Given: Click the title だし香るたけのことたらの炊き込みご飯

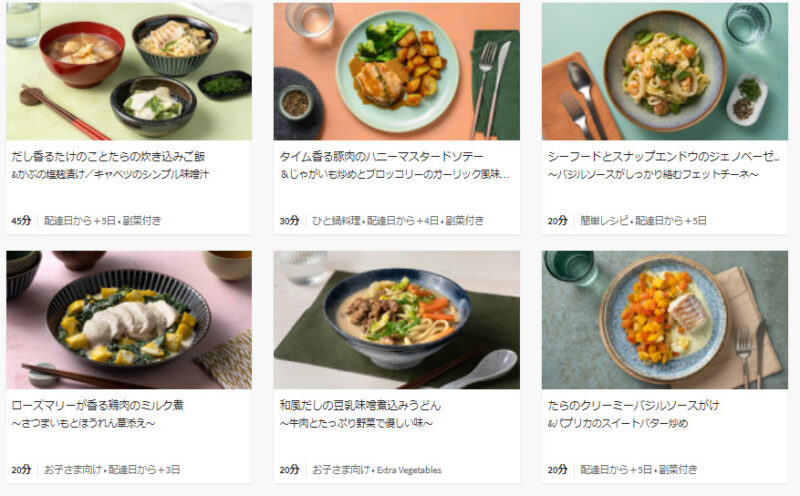Looking at the screenshot, I should (x=108, y=157).
